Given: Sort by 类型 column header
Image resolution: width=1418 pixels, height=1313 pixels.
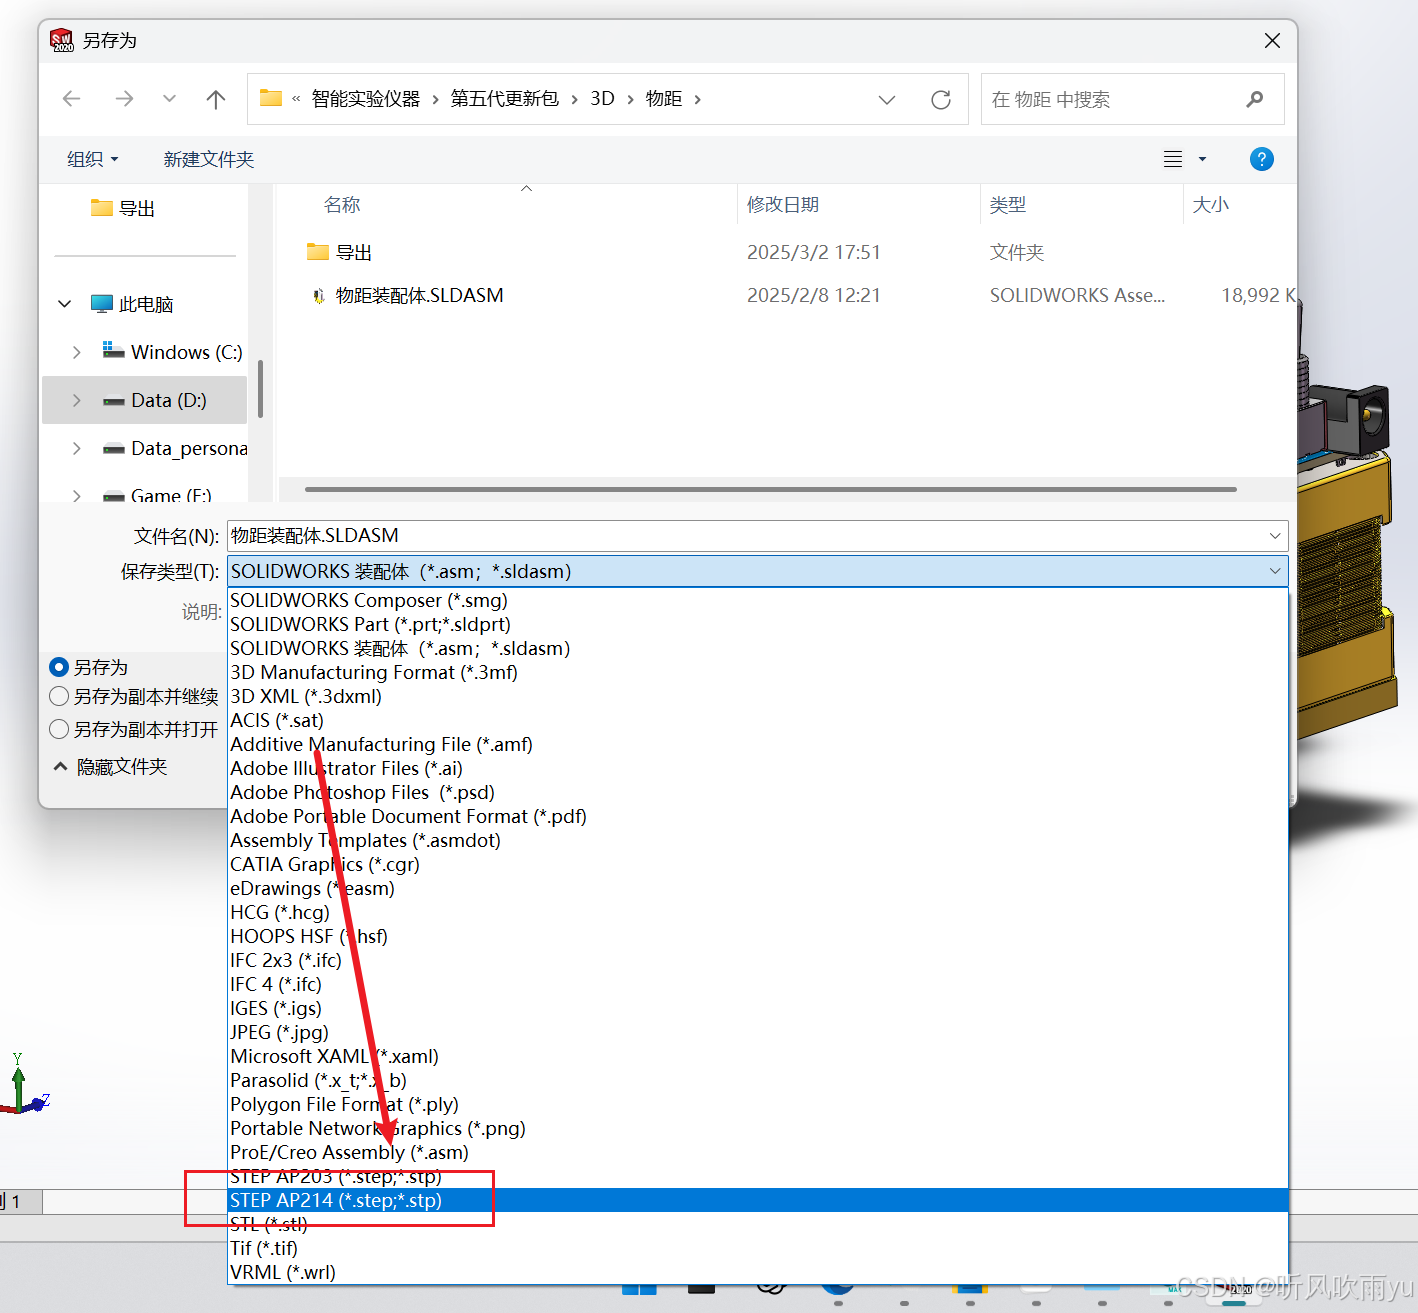Looking at the screenshot, I should click(x=1008, y=204).
